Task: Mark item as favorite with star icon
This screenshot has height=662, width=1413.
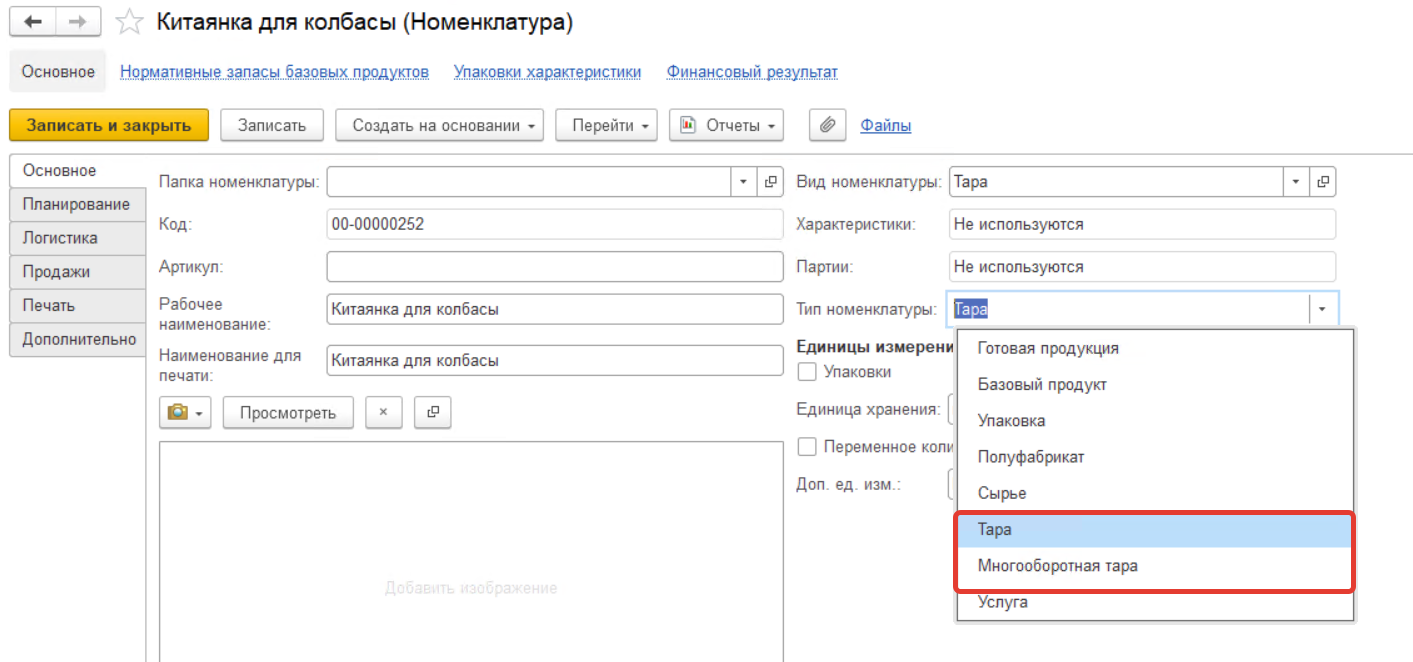Action: 129,23
